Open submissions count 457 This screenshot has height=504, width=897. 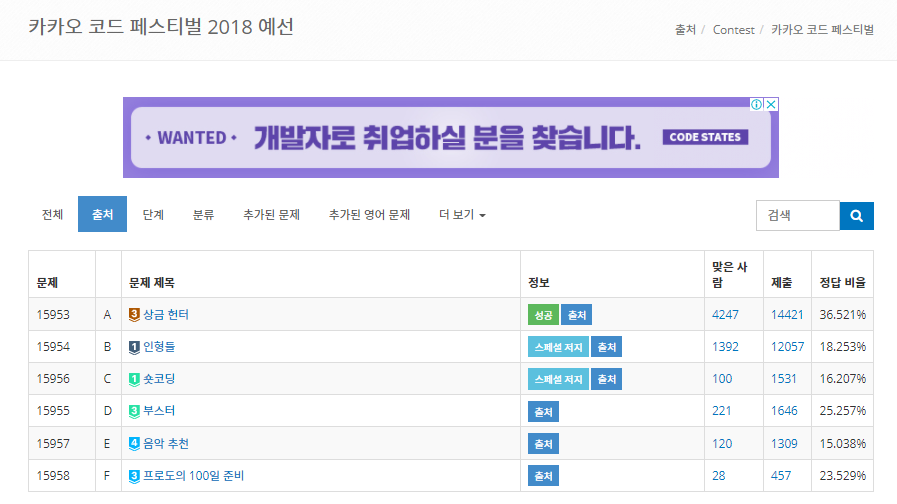pos(781,475)
